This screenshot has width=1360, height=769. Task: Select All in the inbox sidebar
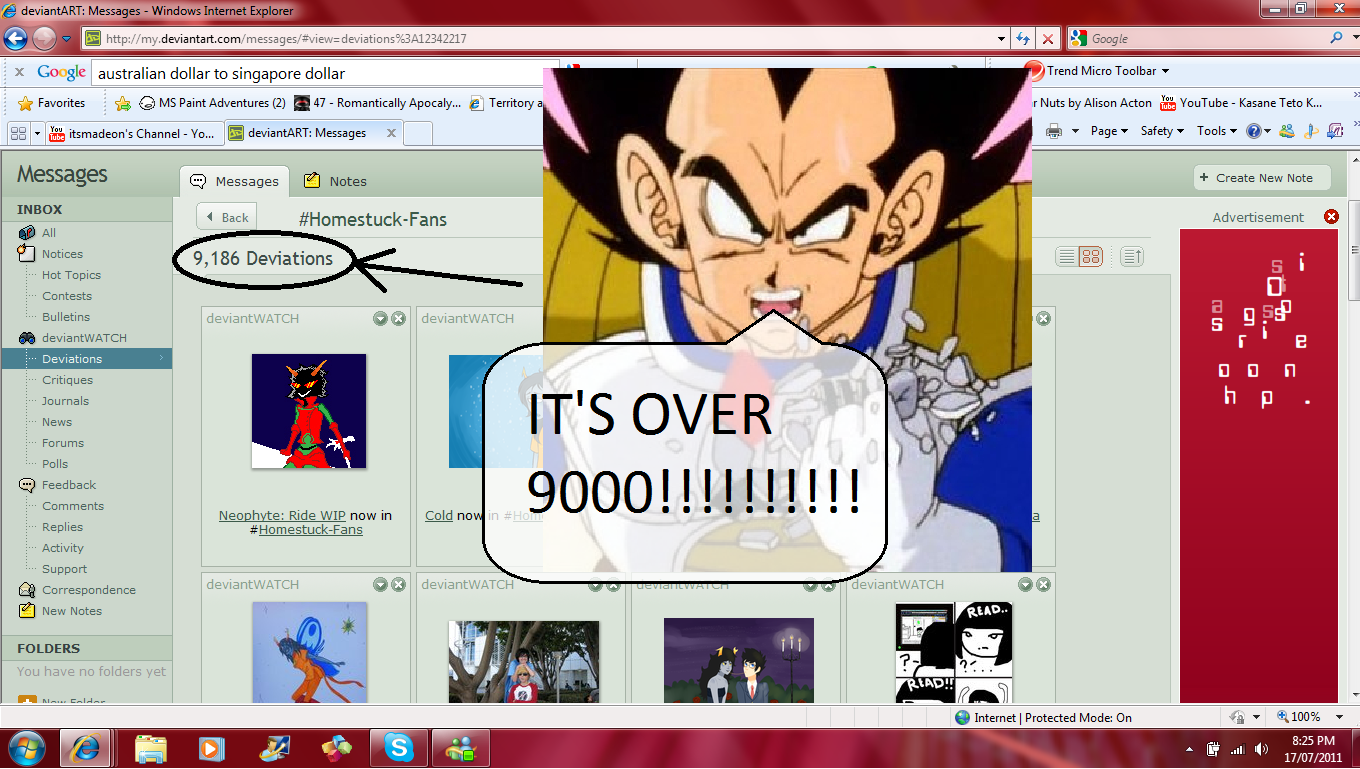pyautogui.click(x=49, y=232)
